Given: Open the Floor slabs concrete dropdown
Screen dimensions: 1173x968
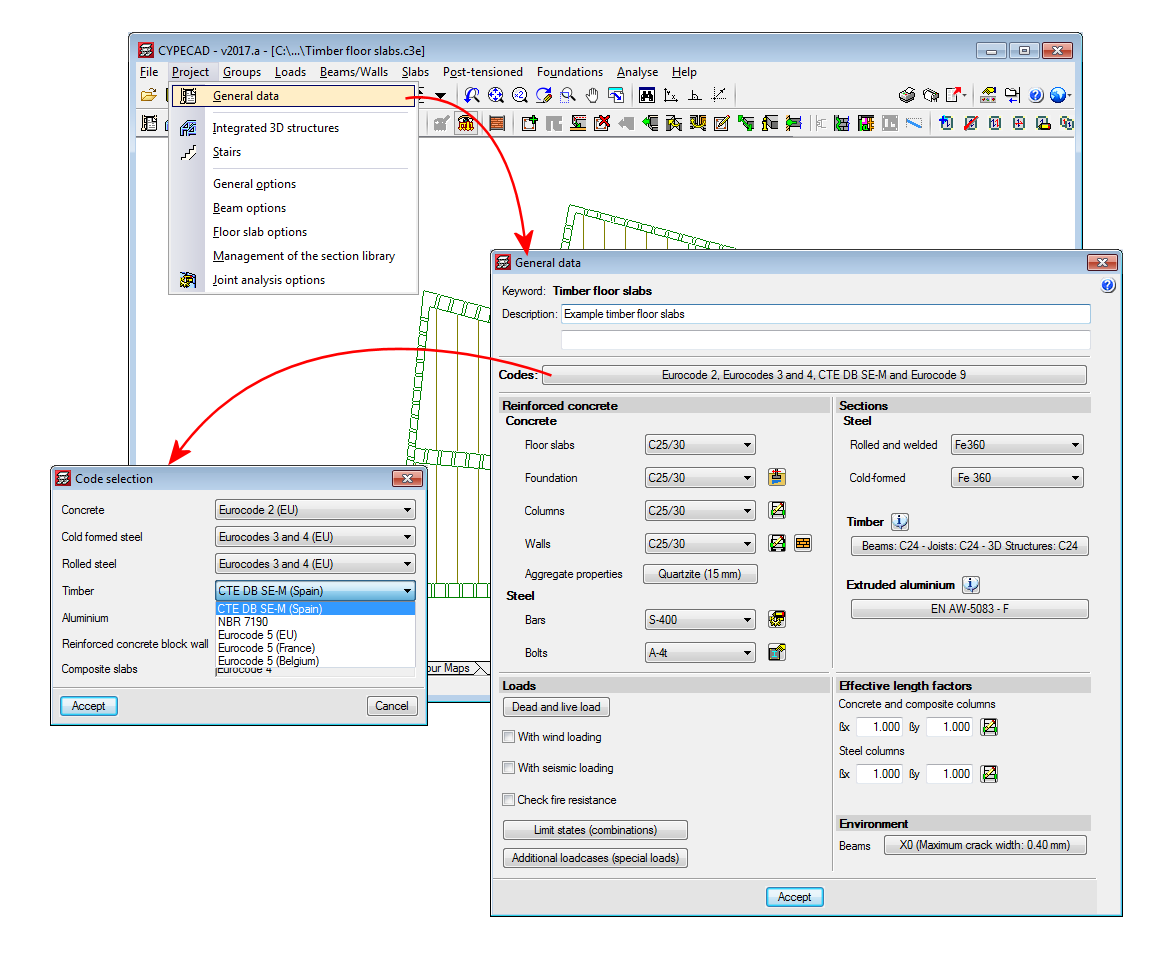Looking at the screenshot, I should click(700, 446).
